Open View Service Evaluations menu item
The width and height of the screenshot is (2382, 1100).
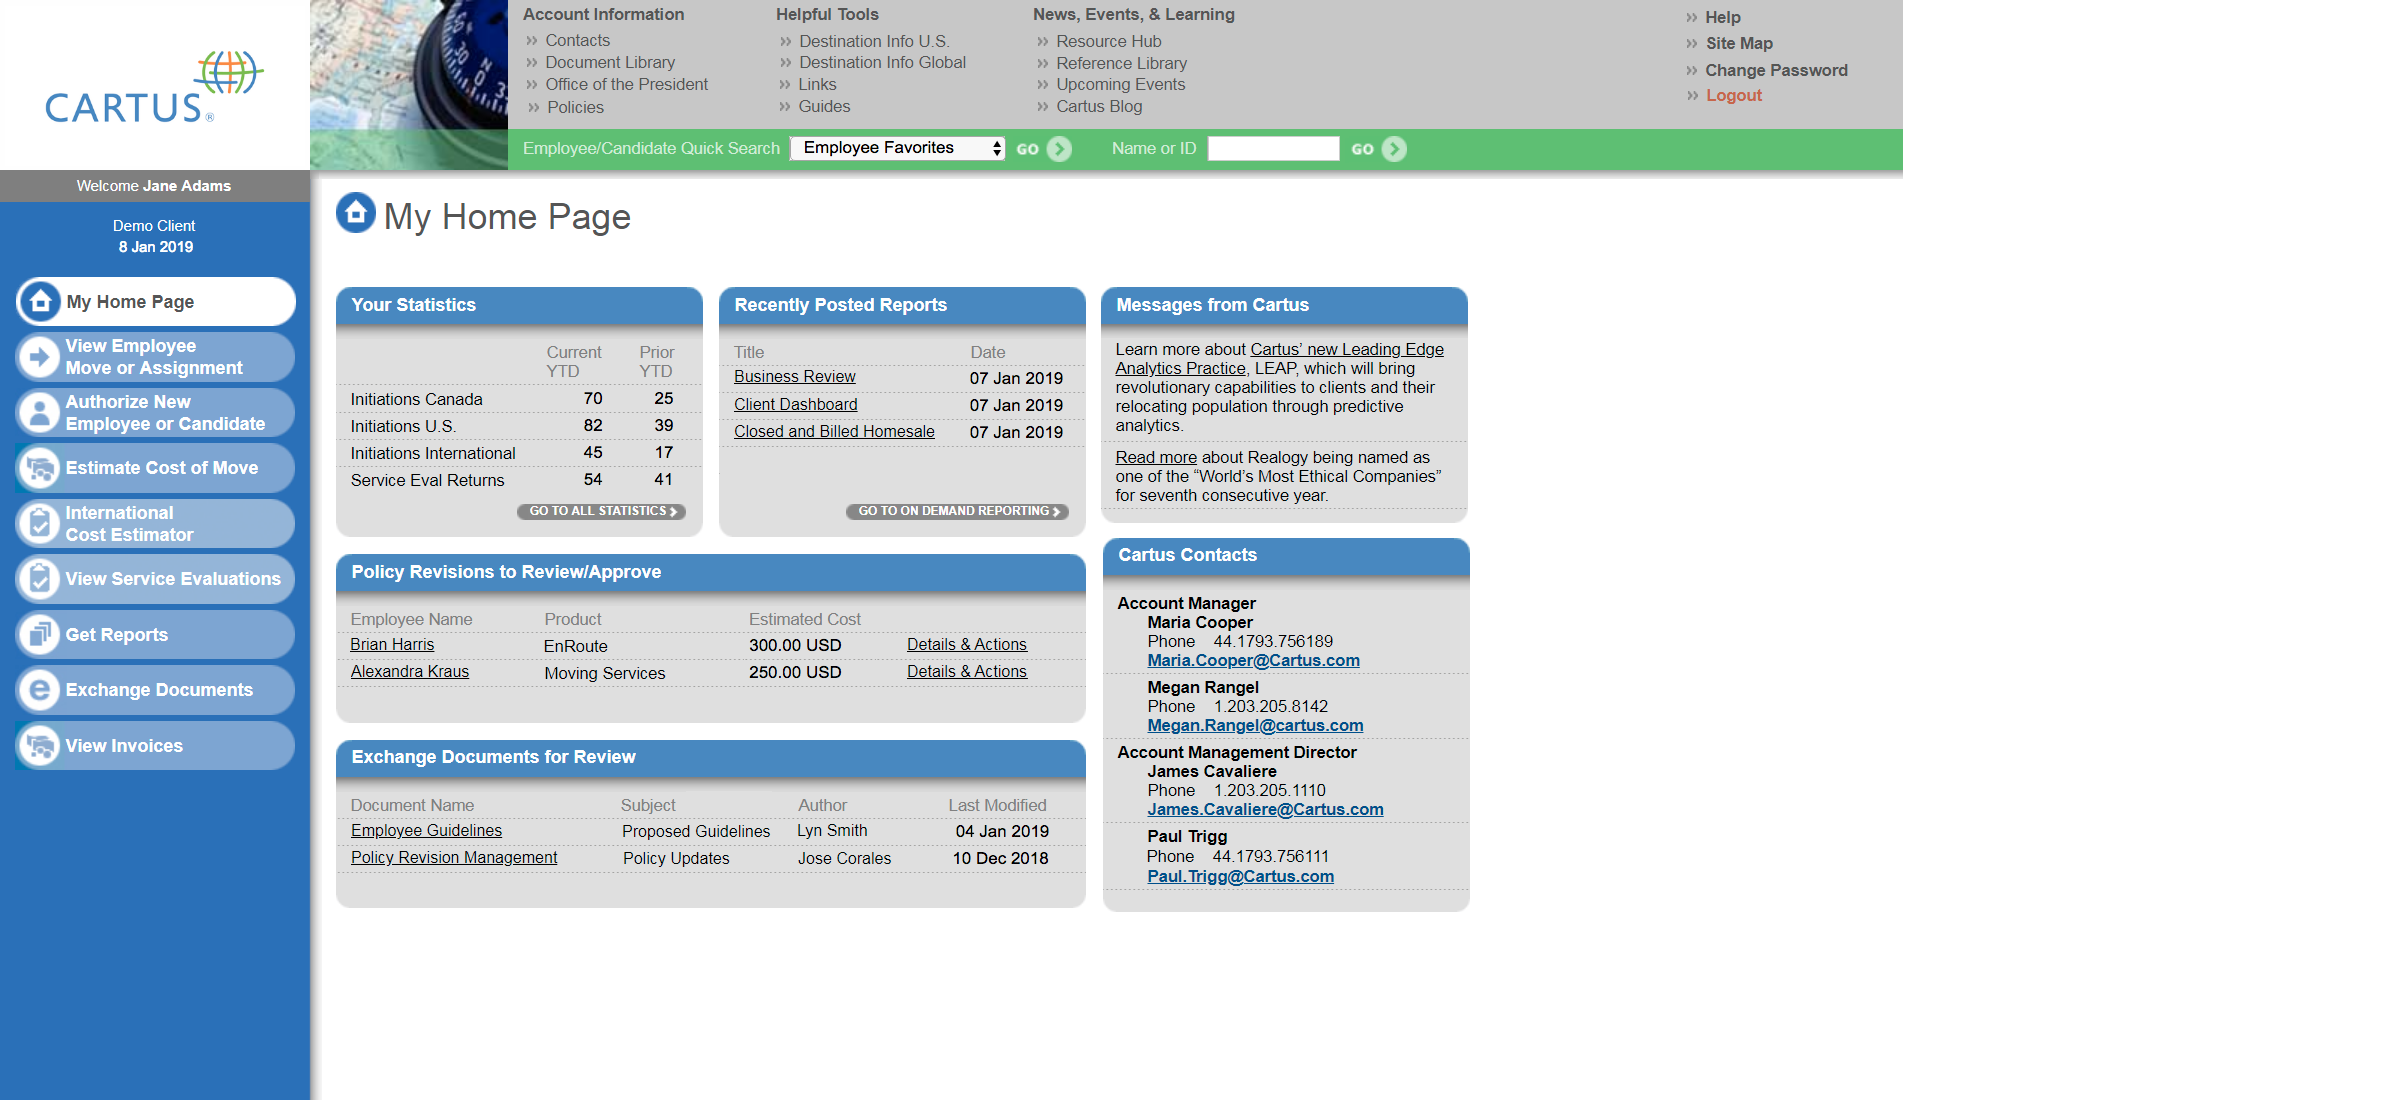coord(172,579)
